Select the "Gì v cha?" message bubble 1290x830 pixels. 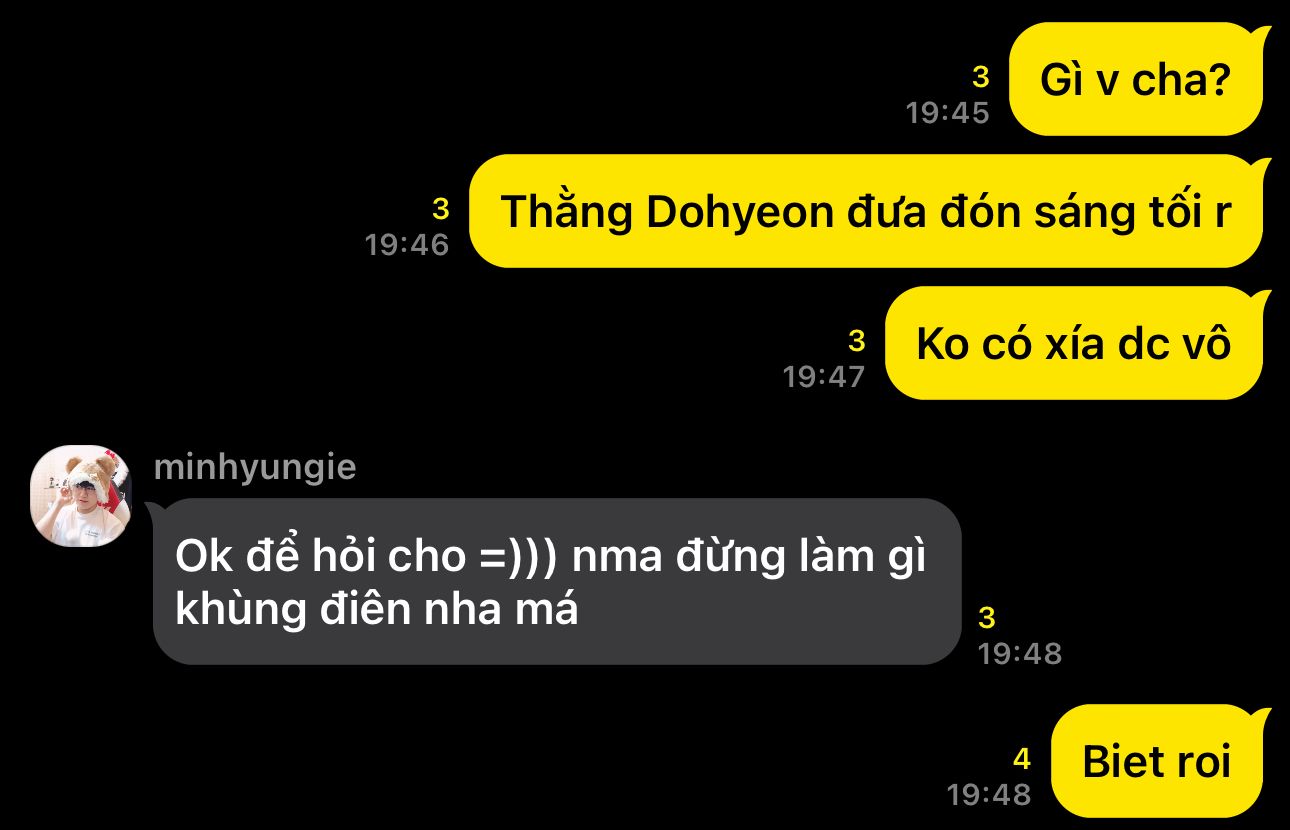[x=1138, y=79]
